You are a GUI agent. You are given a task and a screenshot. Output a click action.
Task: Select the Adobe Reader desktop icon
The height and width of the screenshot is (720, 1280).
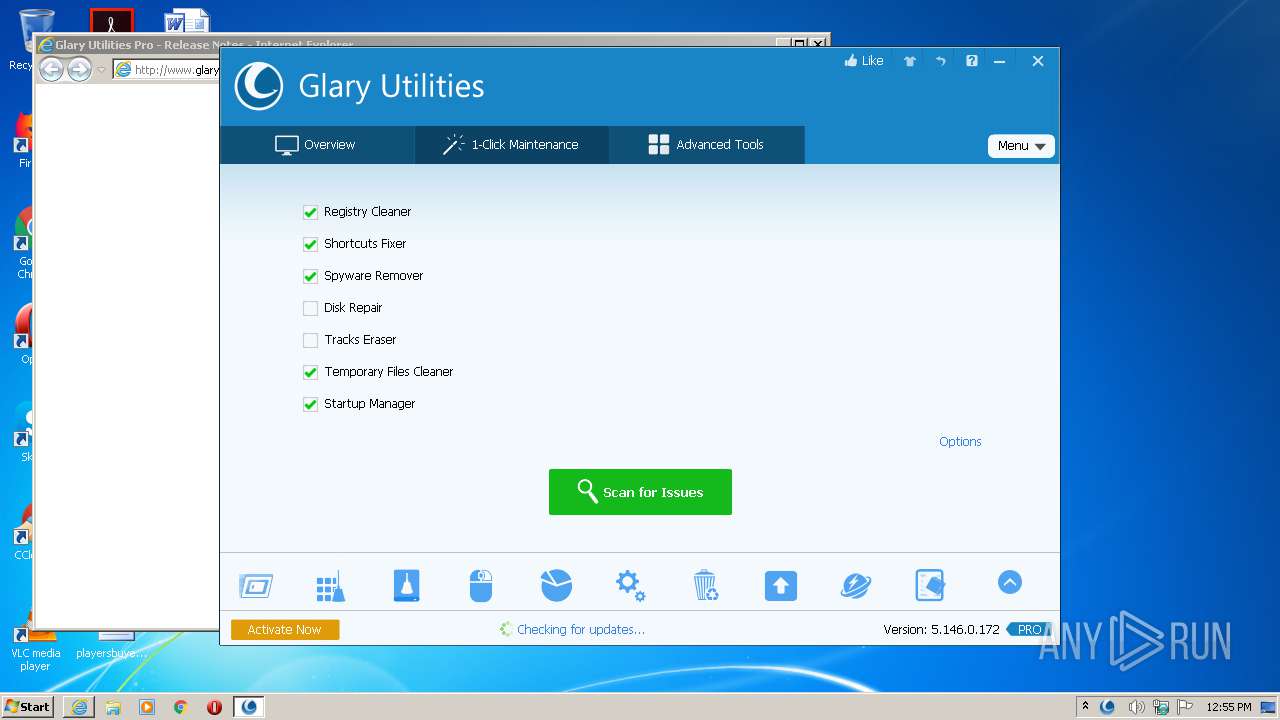pos(111,21)
